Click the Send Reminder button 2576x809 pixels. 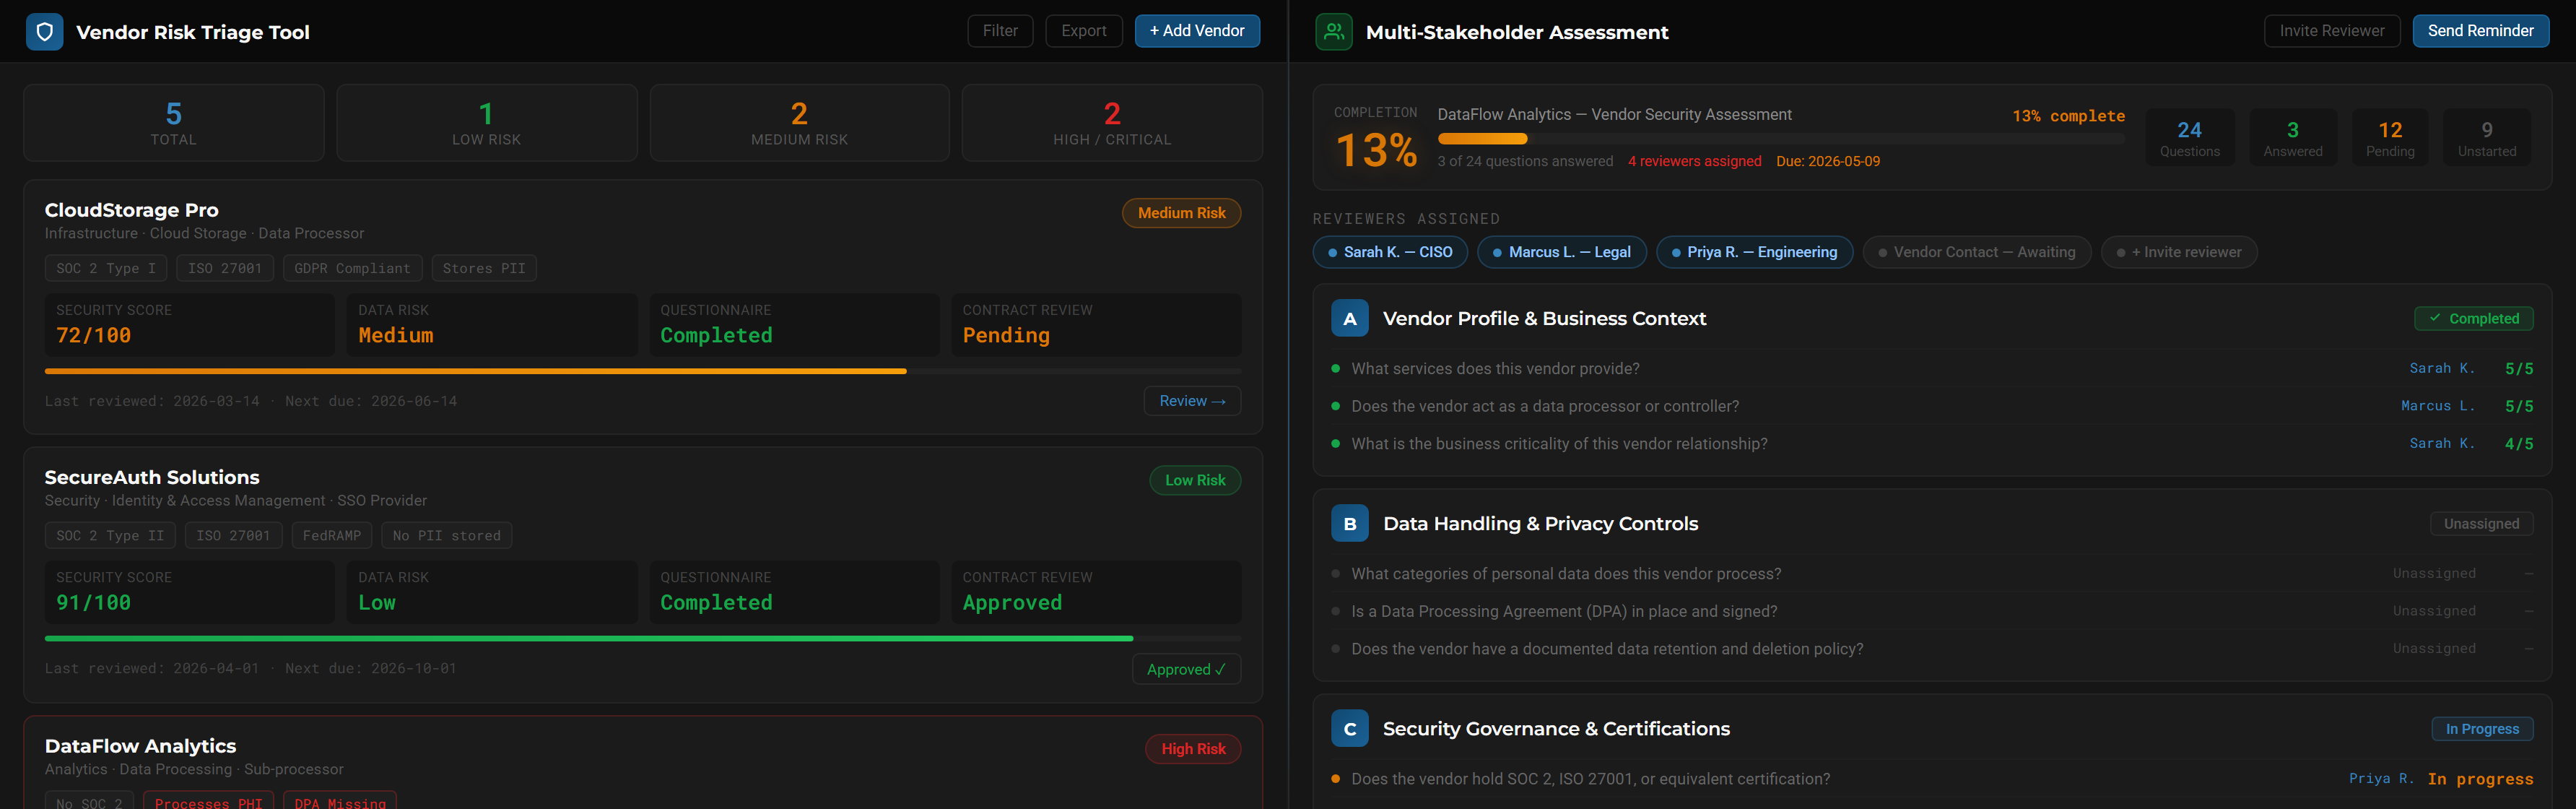pyautogui.click(x=2479, y=31)
